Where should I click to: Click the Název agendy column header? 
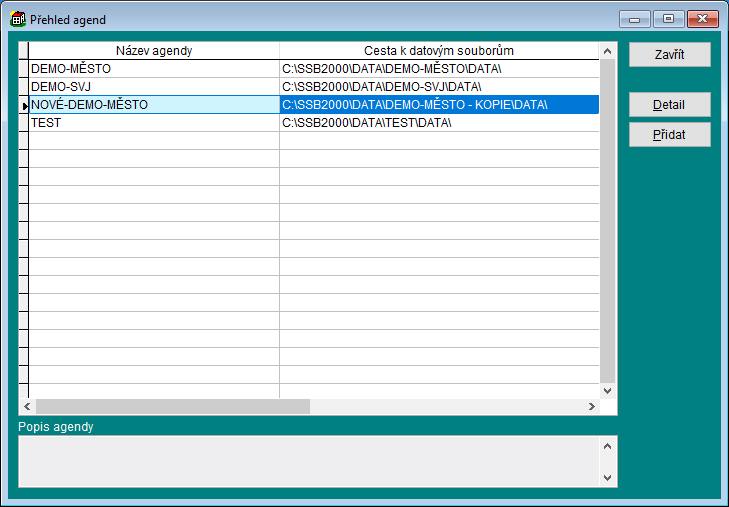coord(153,51)
